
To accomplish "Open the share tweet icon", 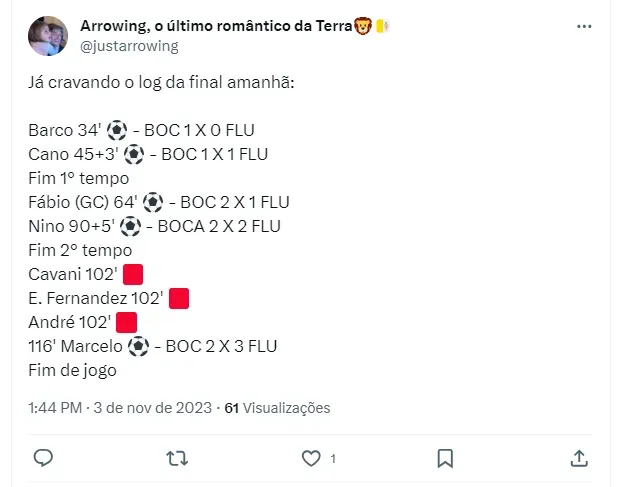I will pyautogui.click(x=578, y=457).
